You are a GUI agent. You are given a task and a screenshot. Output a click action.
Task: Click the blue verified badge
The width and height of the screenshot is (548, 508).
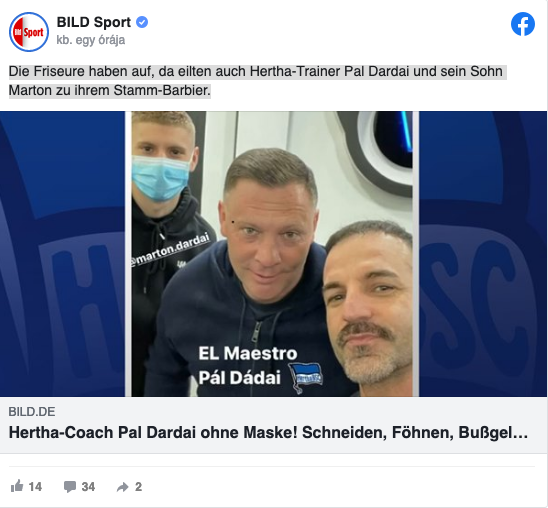coord(142,22)
